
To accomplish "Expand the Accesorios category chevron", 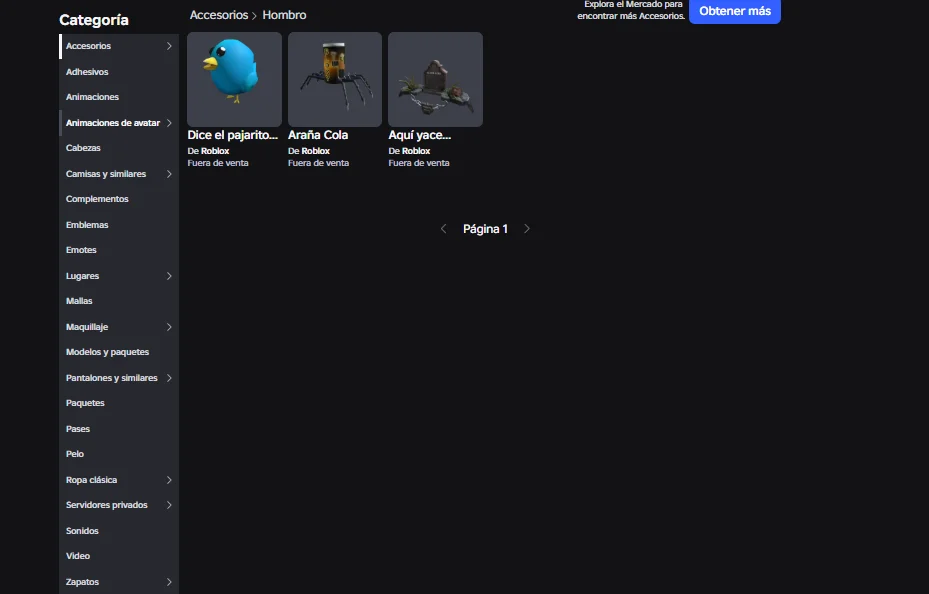I will point(169,46).
